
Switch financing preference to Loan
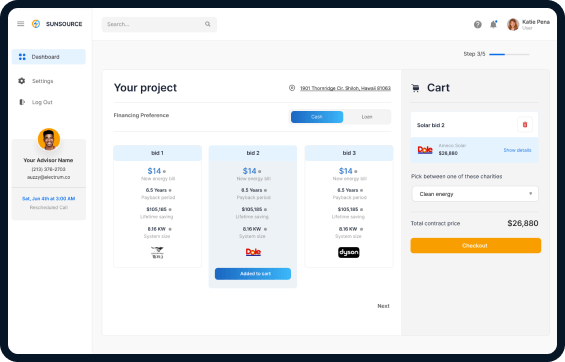[366, 117]
